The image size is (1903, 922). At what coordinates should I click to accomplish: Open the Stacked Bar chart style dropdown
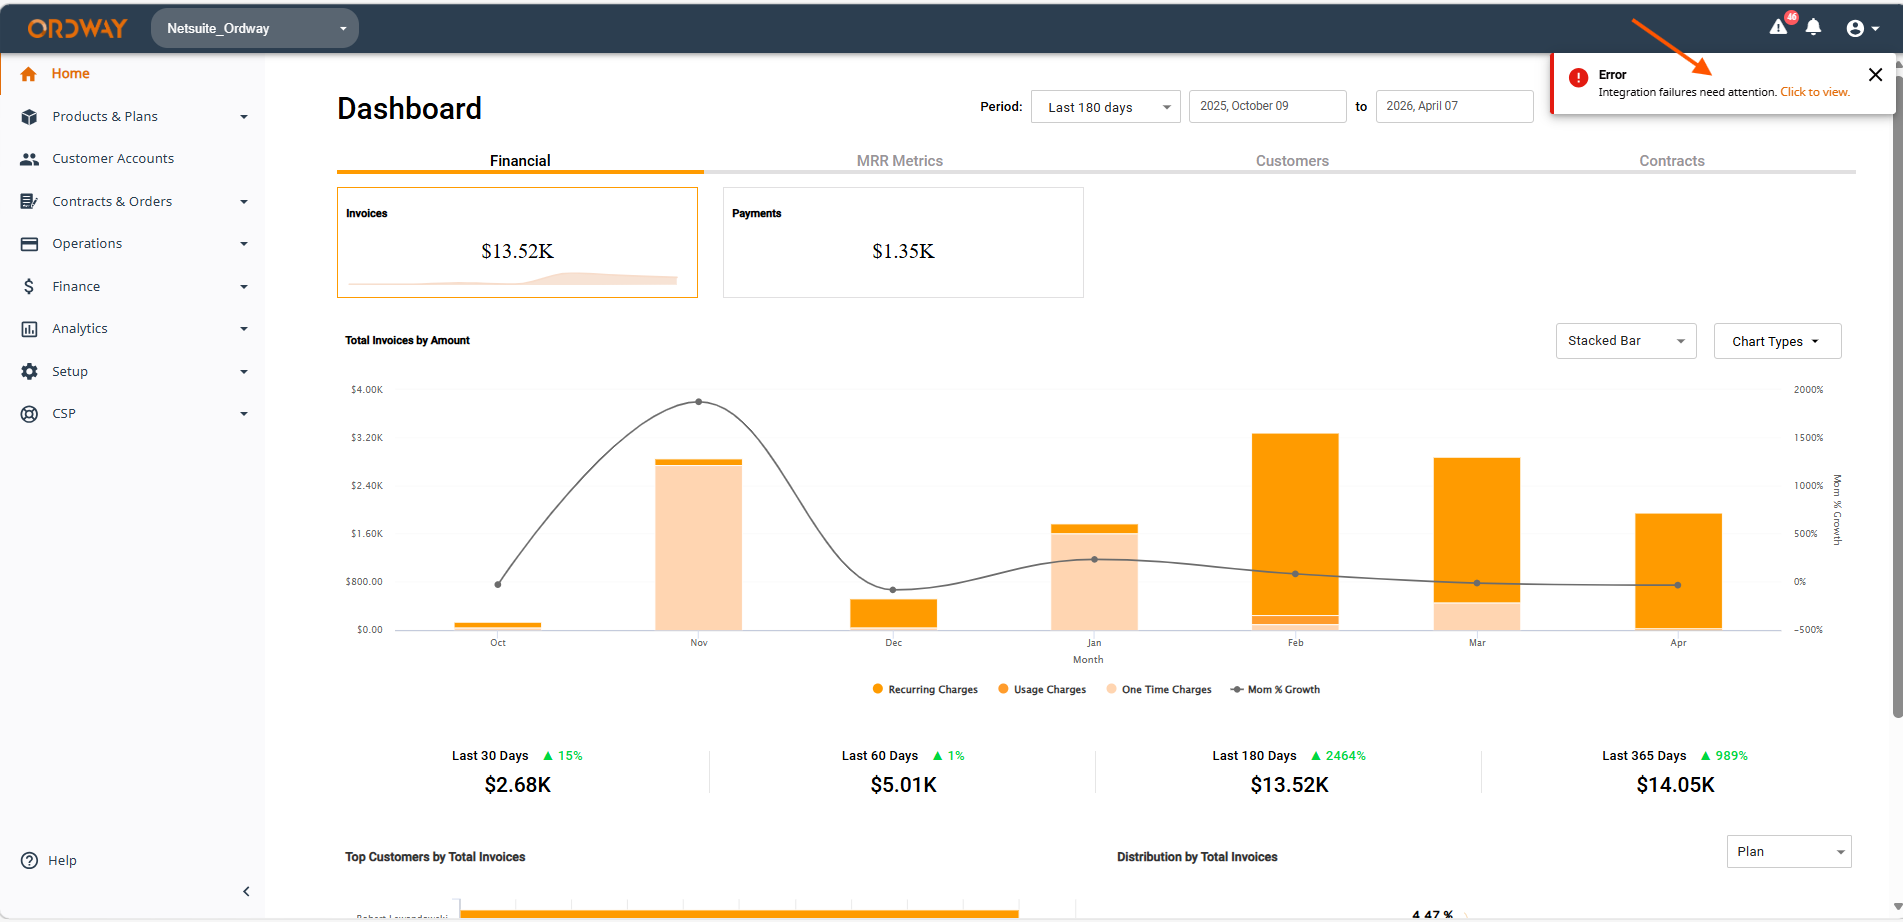point(1625,341)
